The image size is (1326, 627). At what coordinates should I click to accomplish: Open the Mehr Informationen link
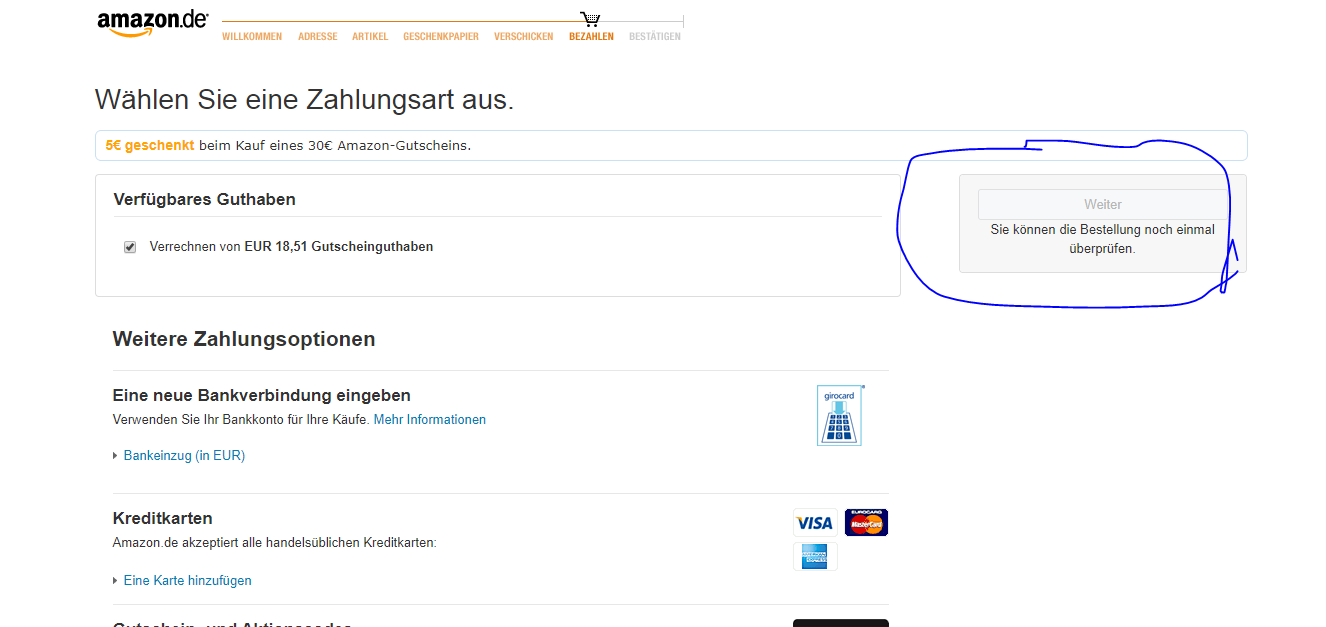[430, 420]
